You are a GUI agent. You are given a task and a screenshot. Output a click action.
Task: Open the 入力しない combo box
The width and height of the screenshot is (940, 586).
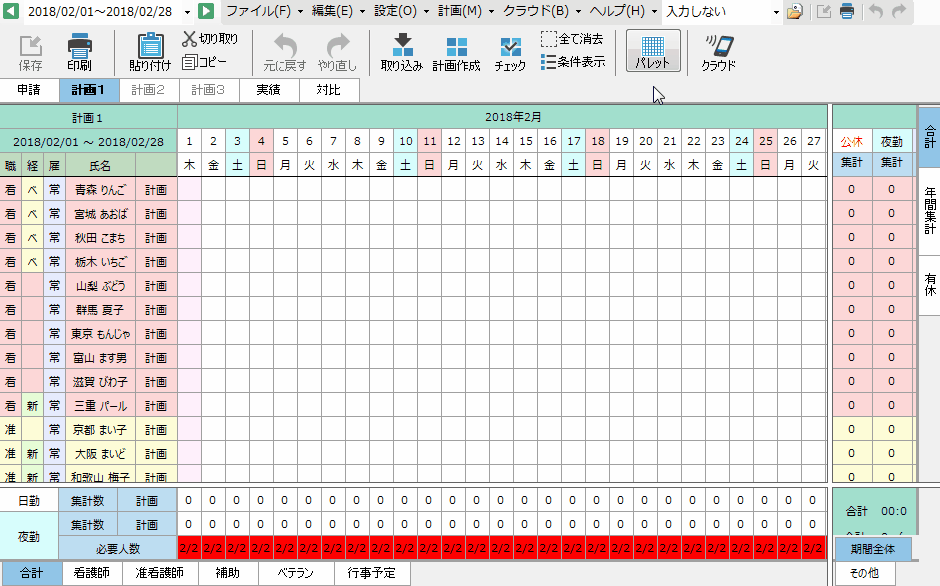(x=776, y=12)
